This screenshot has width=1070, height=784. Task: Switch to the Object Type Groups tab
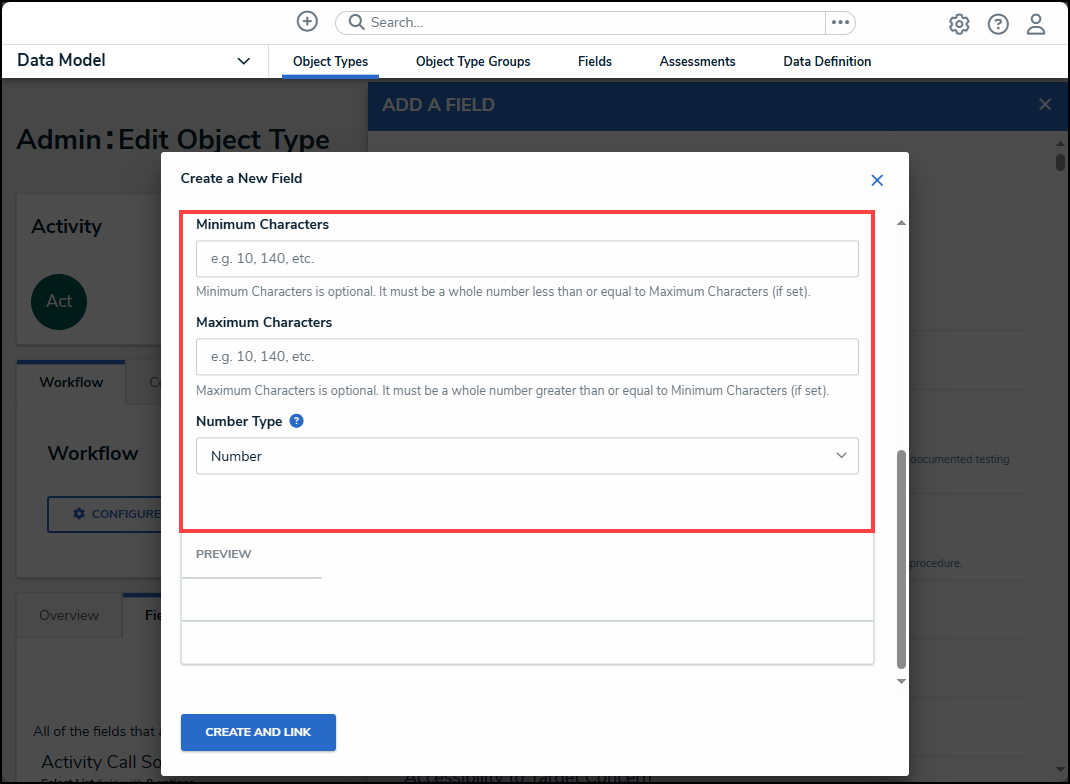473,61
